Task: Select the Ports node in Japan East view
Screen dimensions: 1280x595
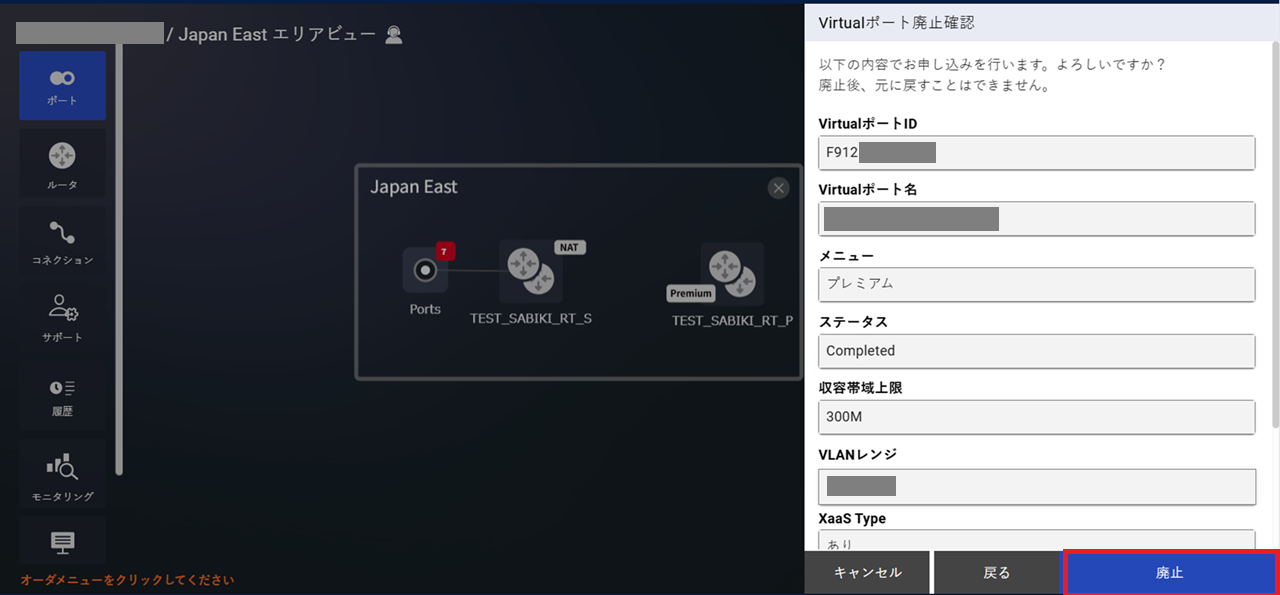Action: click(x=424, y=272)
